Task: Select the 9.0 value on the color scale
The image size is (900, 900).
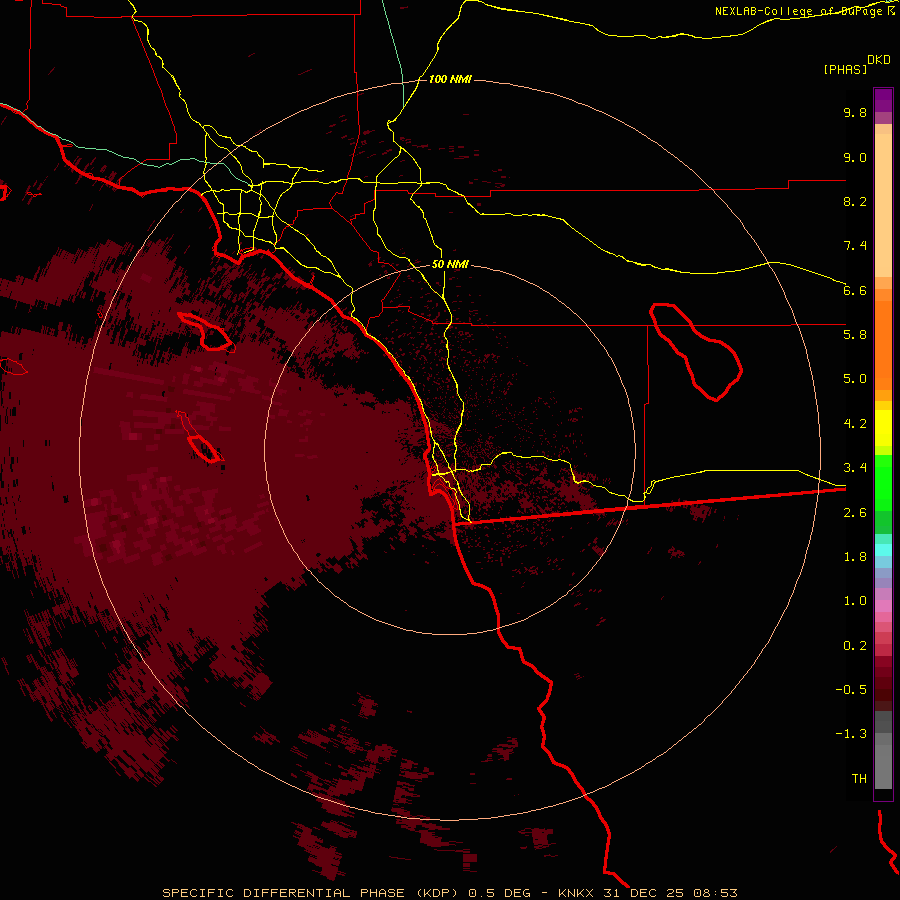Action: pyautogui.click(x=855, y=157)
